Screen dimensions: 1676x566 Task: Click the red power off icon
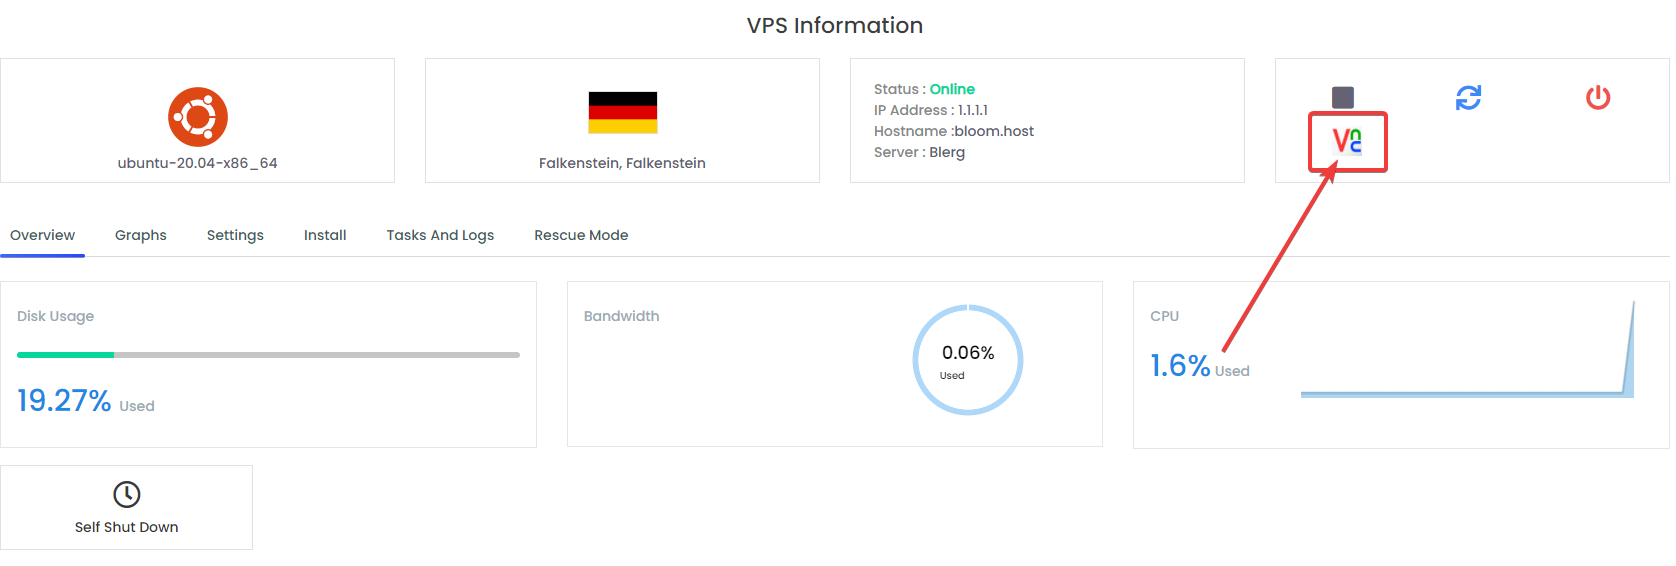[1598, 97]
